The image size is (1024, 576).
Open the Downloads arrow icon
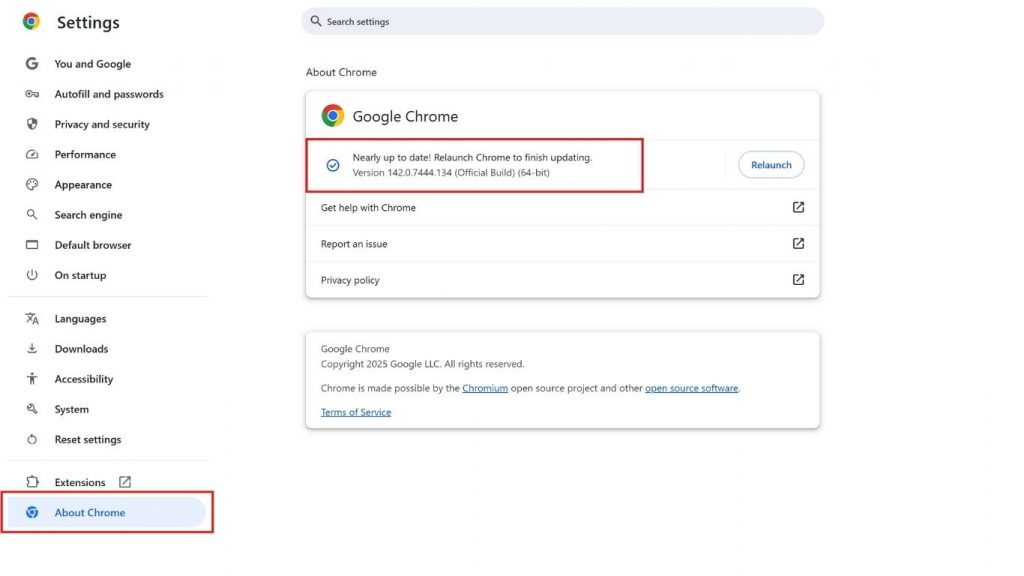pyautogui.click(x=31, y=348)
